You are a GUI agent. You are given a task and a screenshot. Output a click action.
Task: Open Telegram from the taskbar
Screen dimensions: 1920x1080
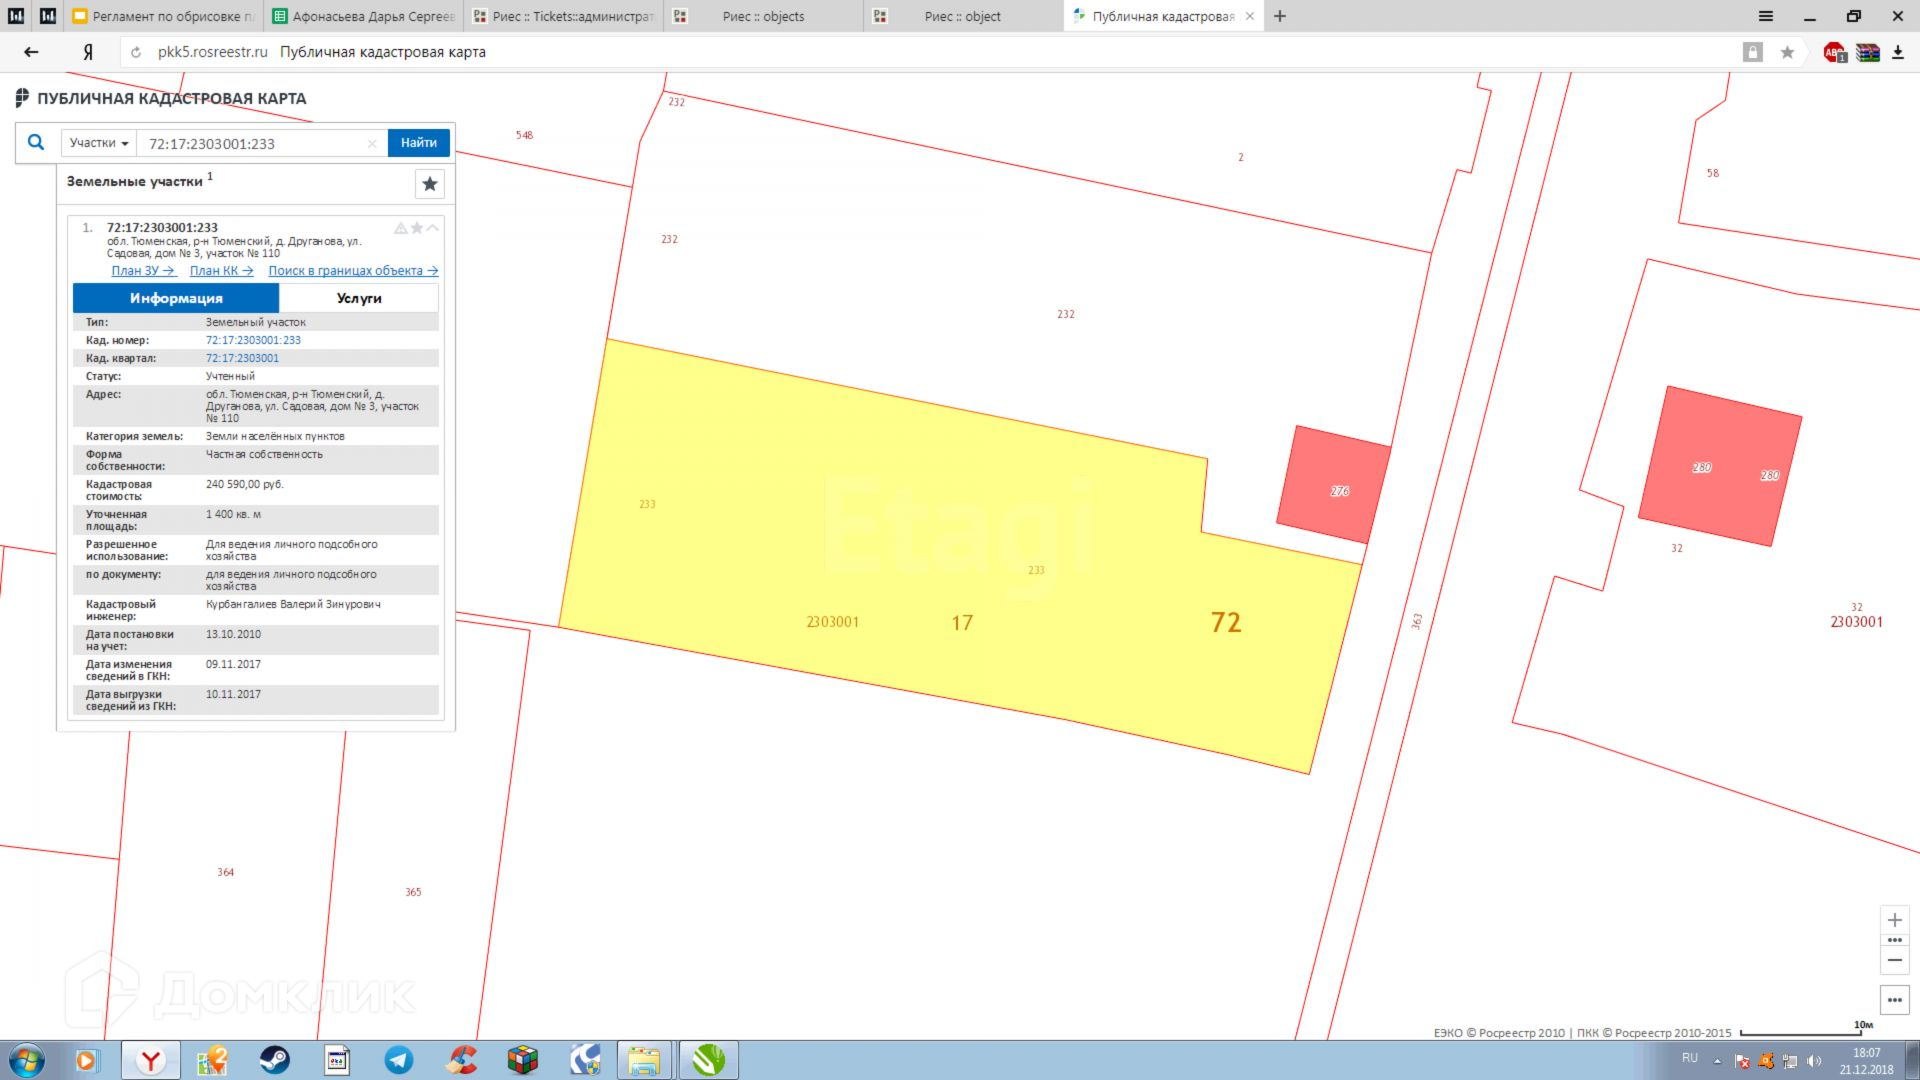point(398,1060)
